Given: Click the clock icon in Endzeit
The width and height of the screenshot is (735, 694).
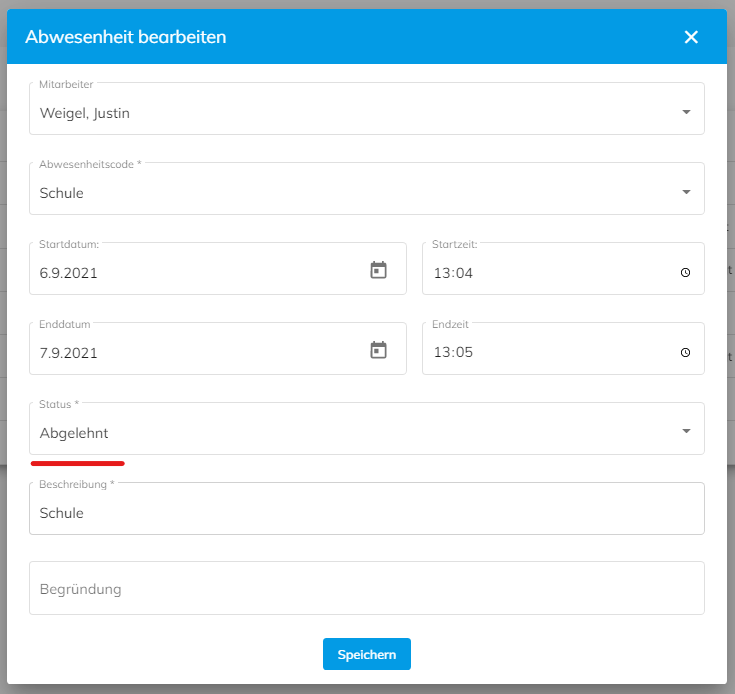Looking at the screenshot, I should 685,352.
